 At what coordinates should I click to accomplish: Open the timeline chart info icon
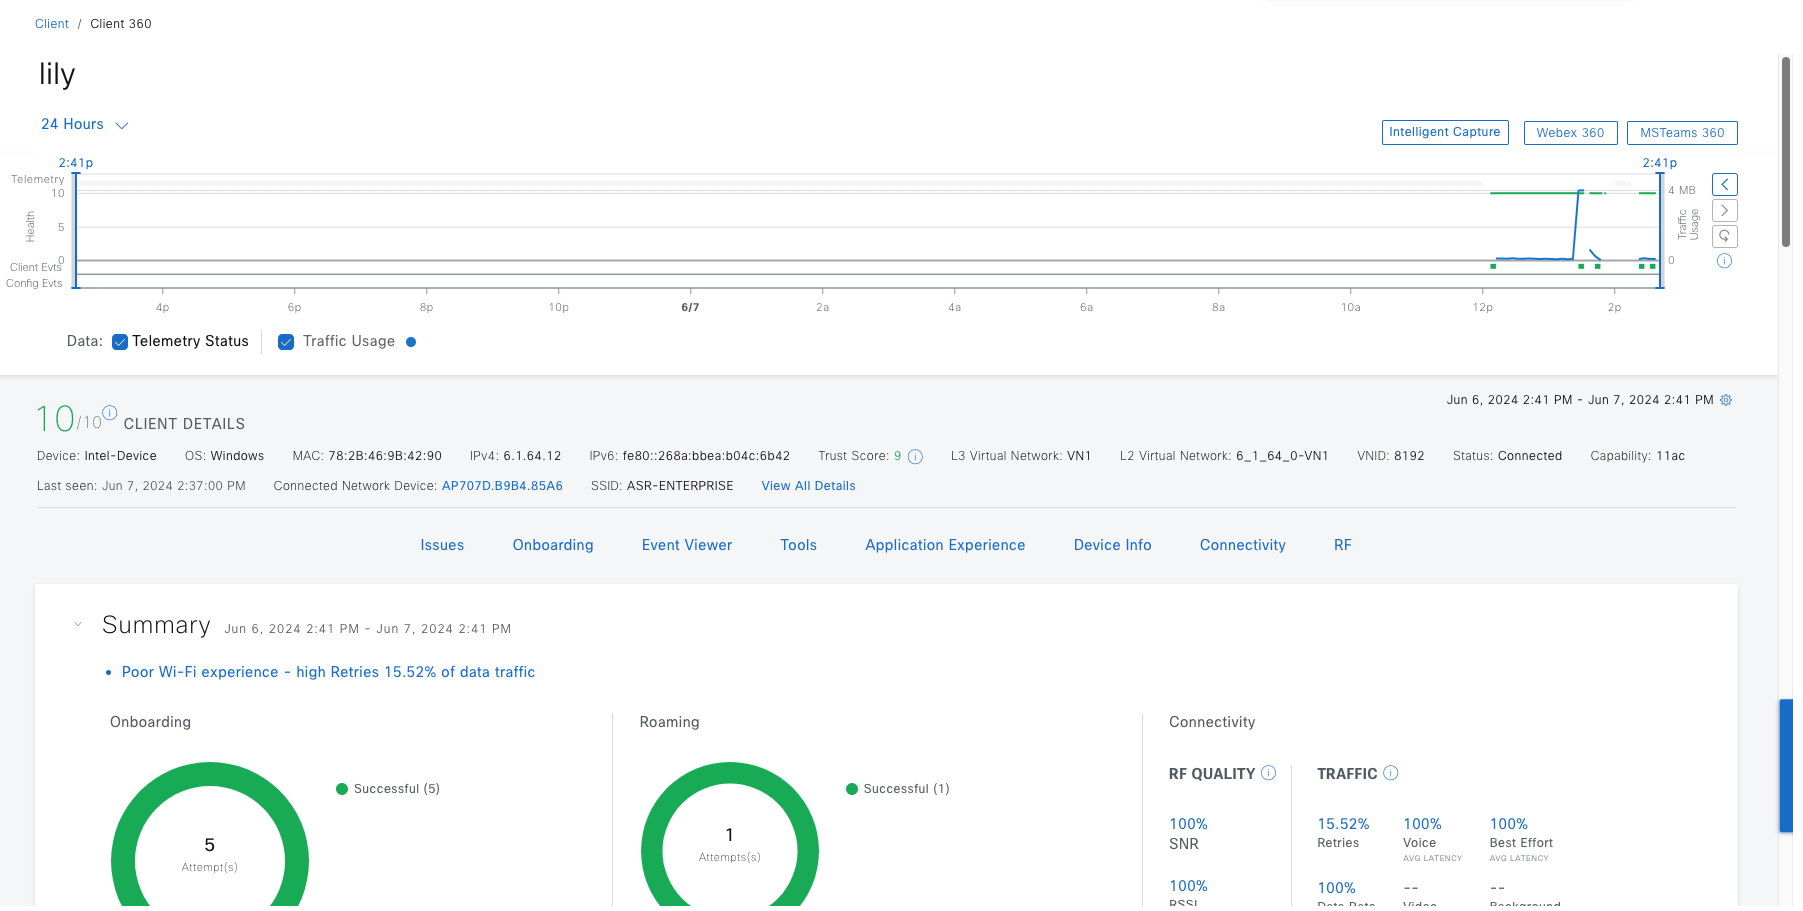click(1724, 262)
